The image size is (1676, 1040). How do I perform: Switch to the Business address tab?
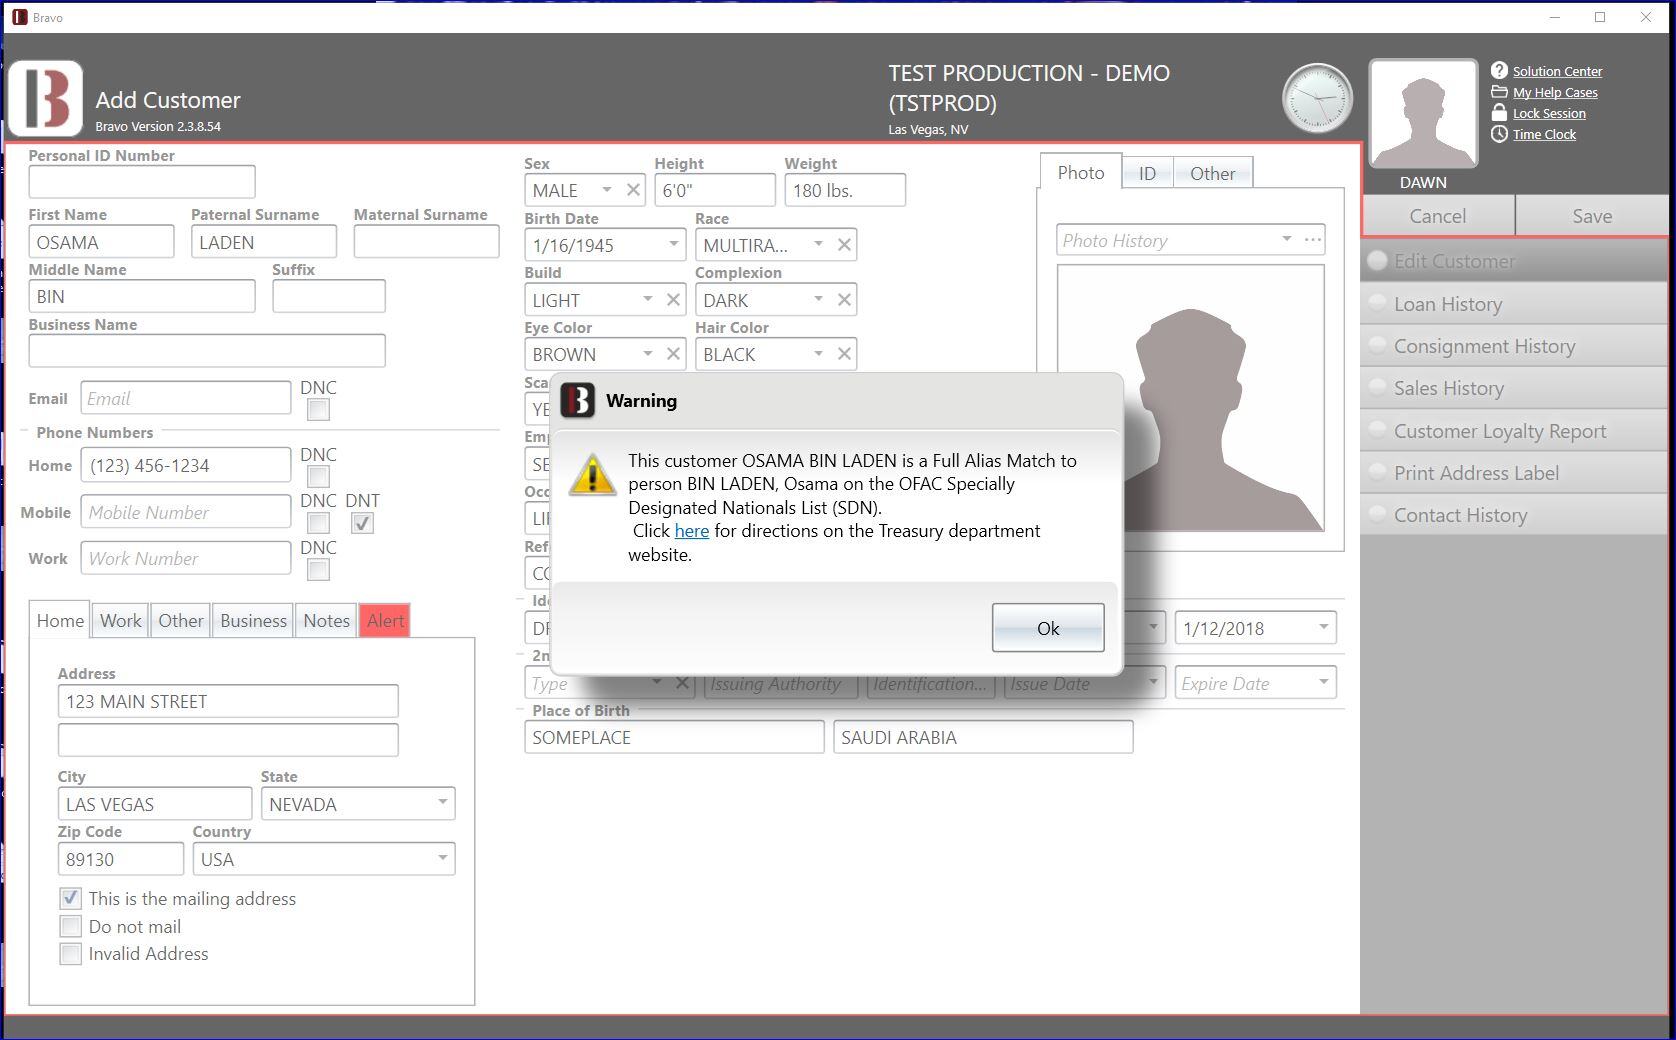pos(253,620)
